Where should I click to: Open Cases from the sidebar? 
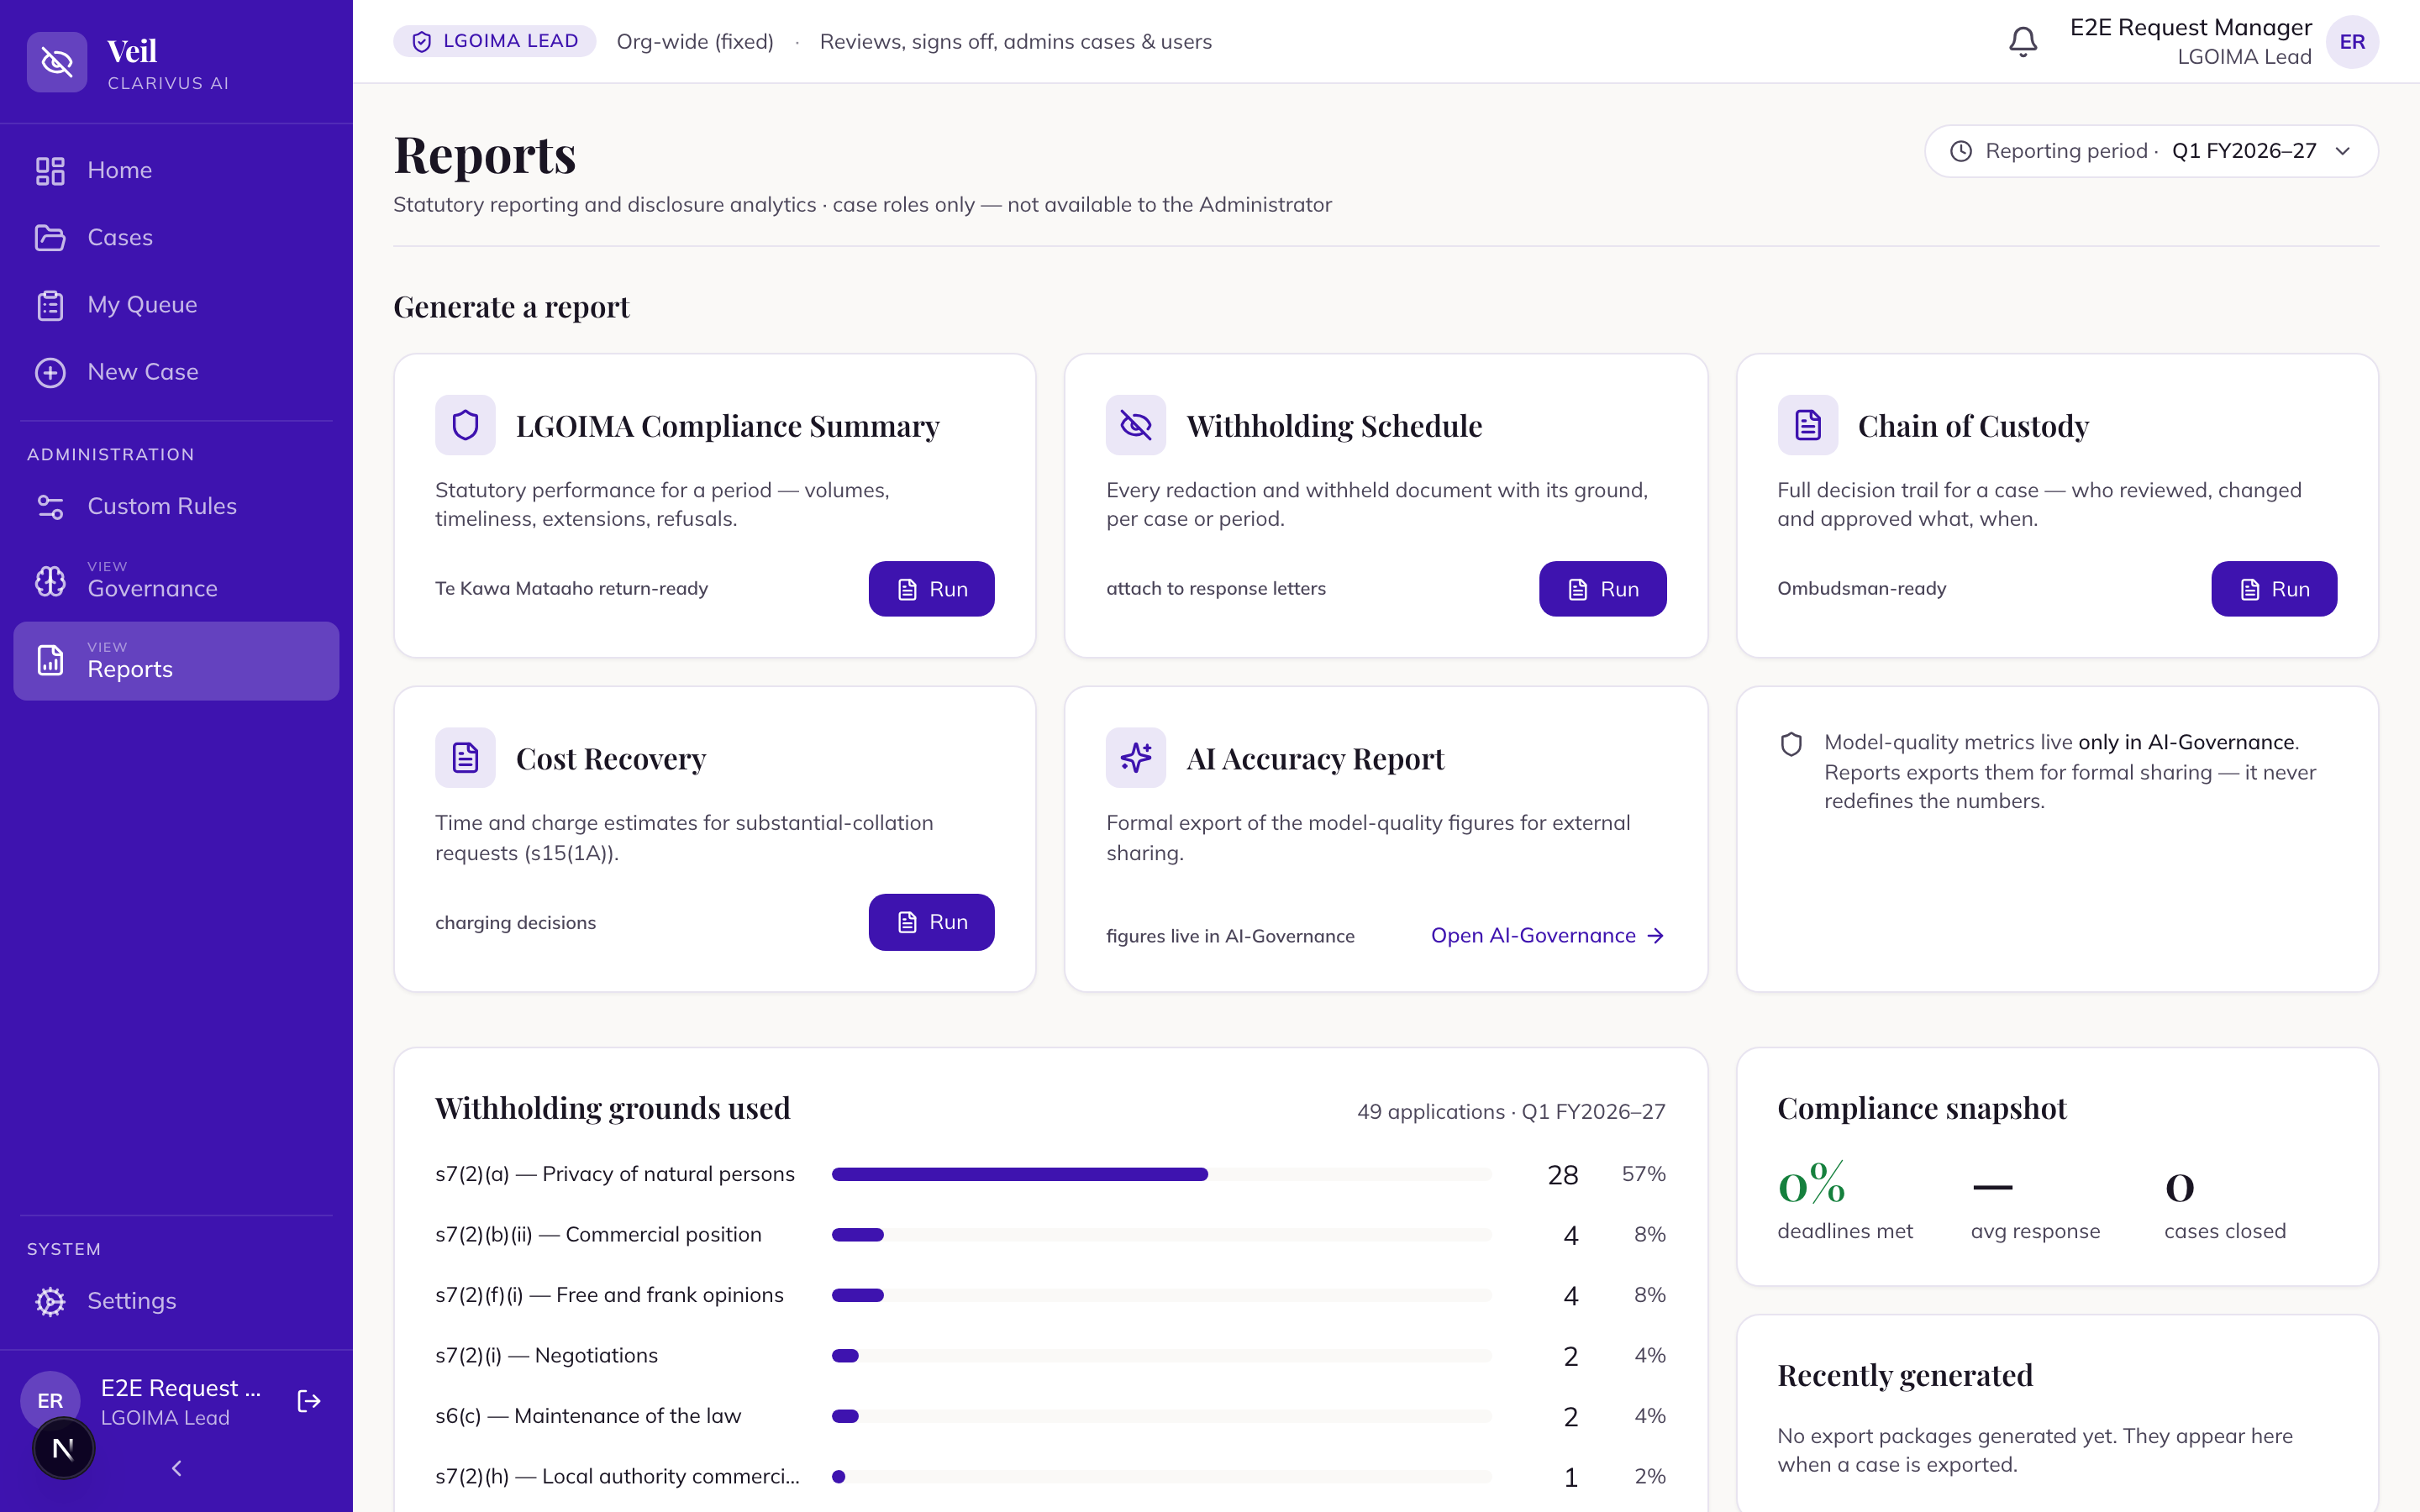coord(176,238)
